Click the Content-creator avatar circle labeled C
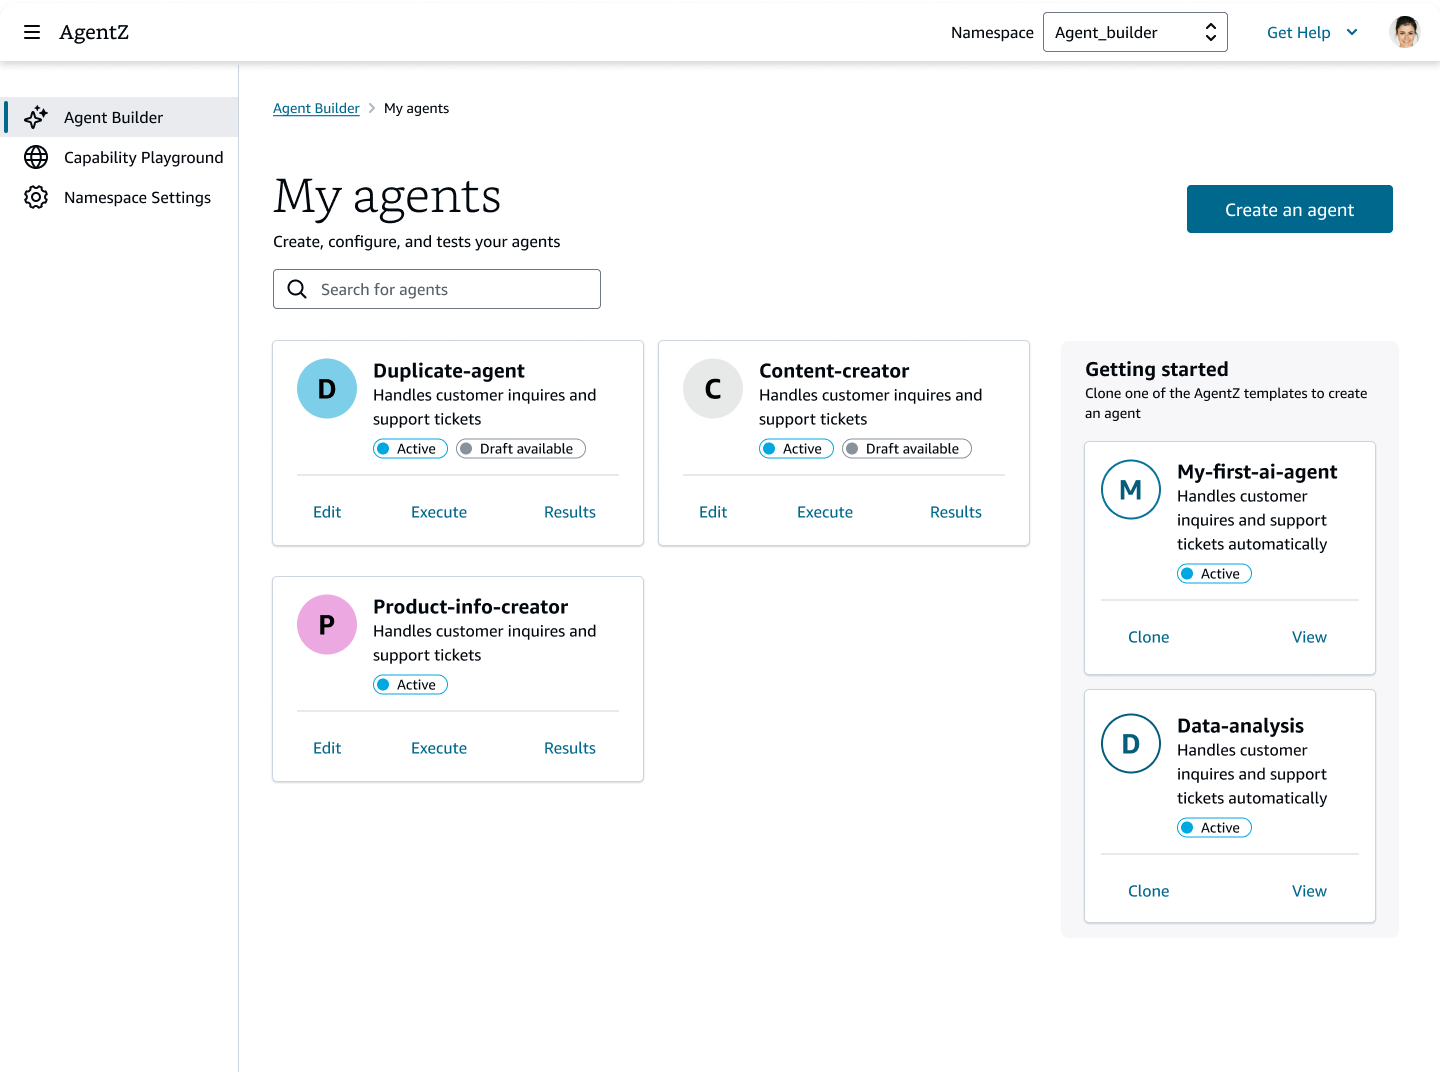The height and width of the screenshot is (1072, 1440). [713, 388]
